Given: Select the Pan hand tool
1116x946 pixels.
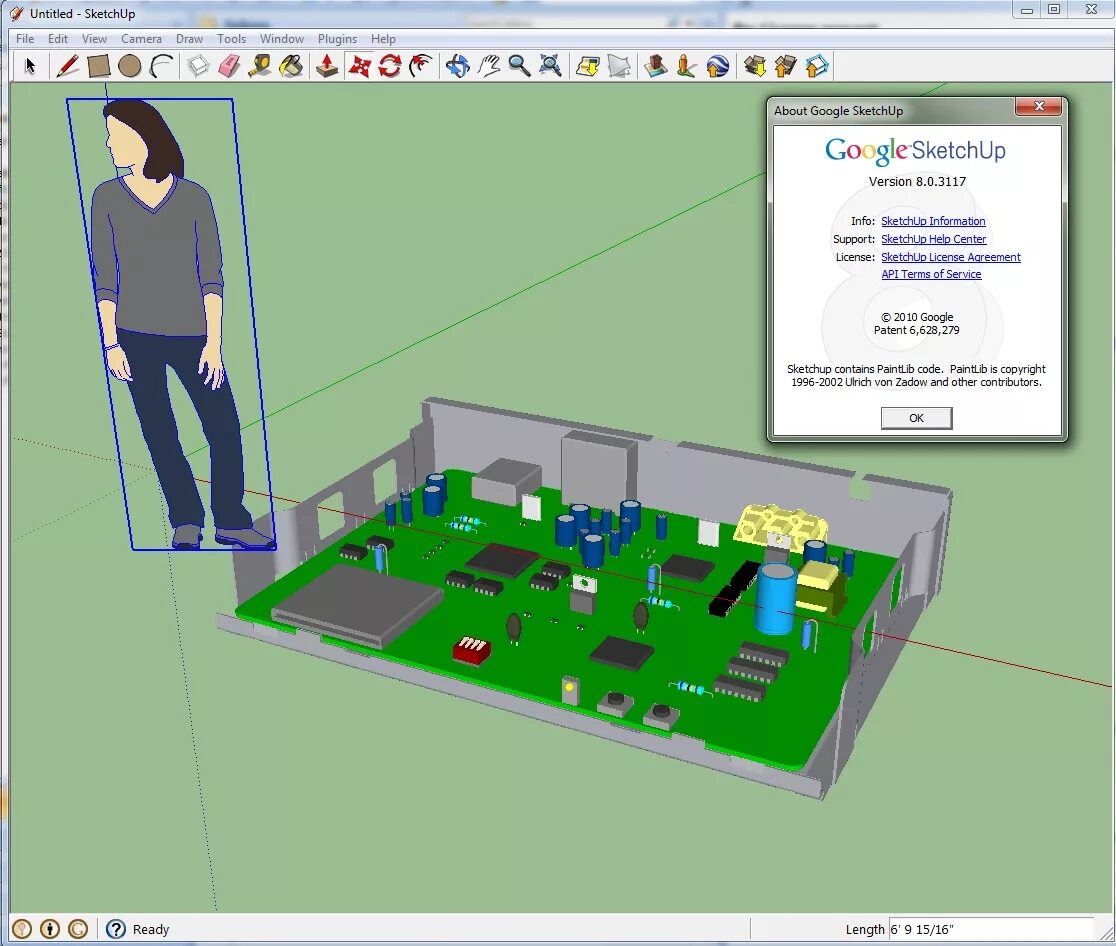Looking at the screenshot, I should (489, 66).
